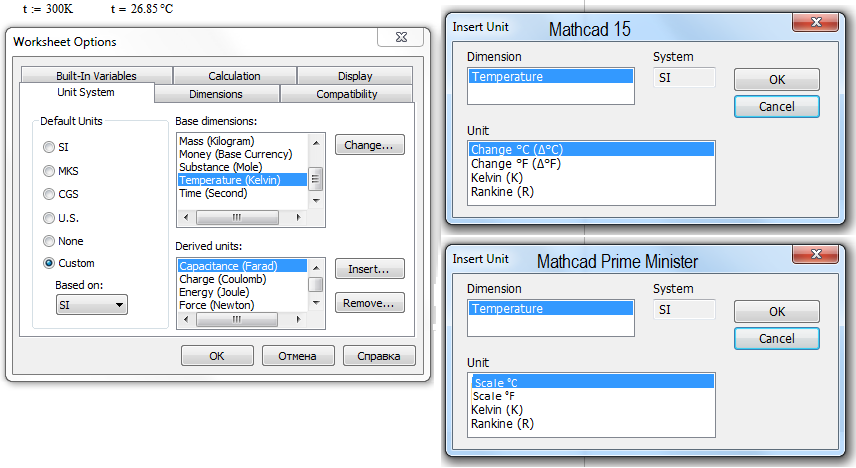856x468 pixels.
Task: Open the Built-In Variables tab
Action: click(x=97, y=75)
